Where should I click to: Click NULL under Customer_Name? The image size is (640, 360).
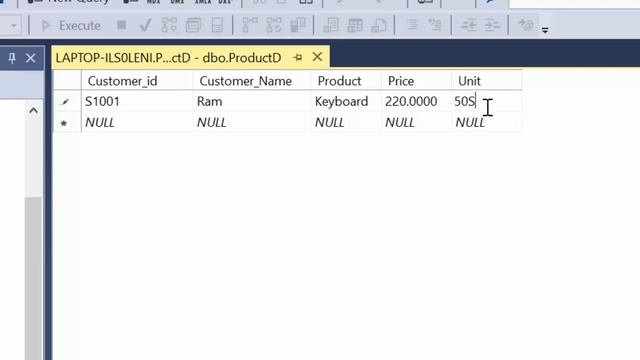(252, 122)
